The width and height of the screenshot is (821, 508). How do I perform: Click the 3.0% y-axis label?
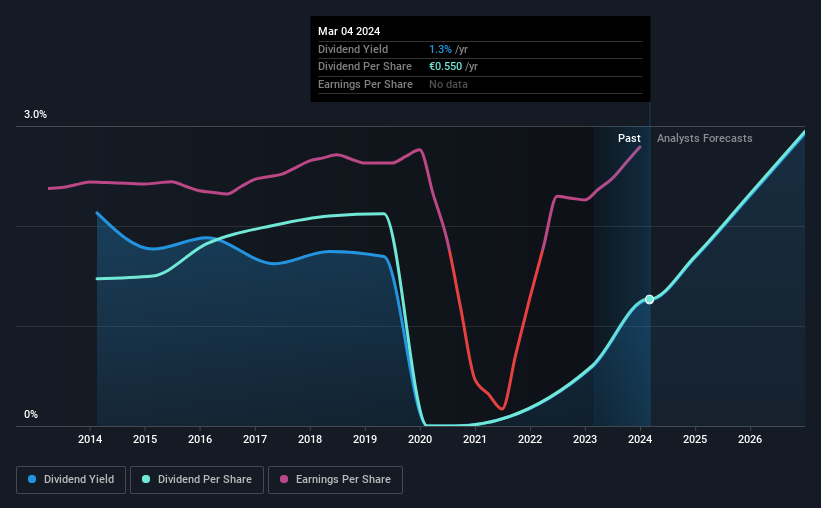pyautogui.click(x=35, y=114)
